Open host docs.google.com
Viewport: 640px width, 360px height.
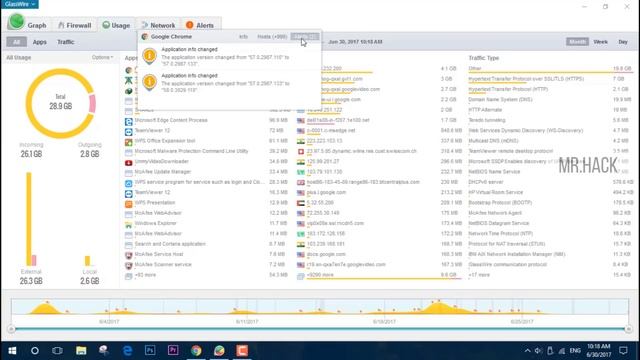pyautogui.click(x=326, y=254)
